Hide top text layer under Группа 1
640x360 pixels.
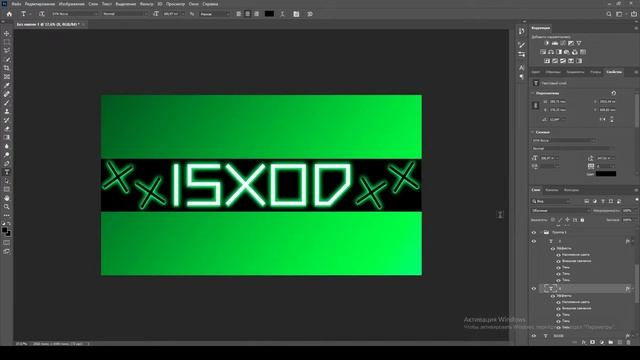(534, 241)
